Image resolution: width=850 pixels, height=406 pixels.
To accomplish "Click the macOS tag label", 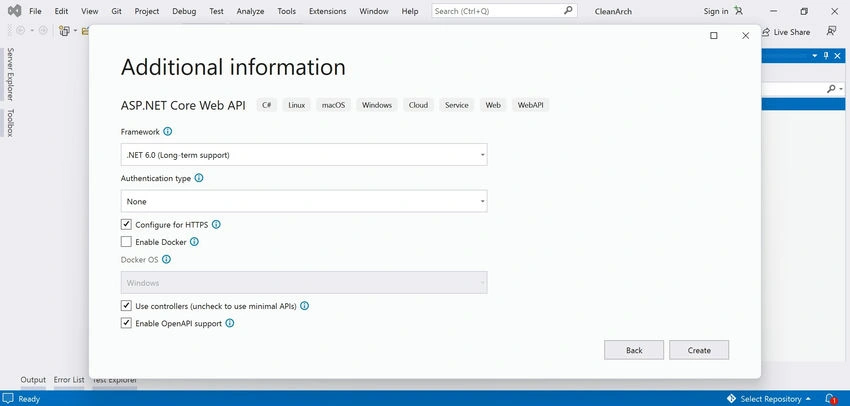I will pyautogui.click(x=333, y=105).
